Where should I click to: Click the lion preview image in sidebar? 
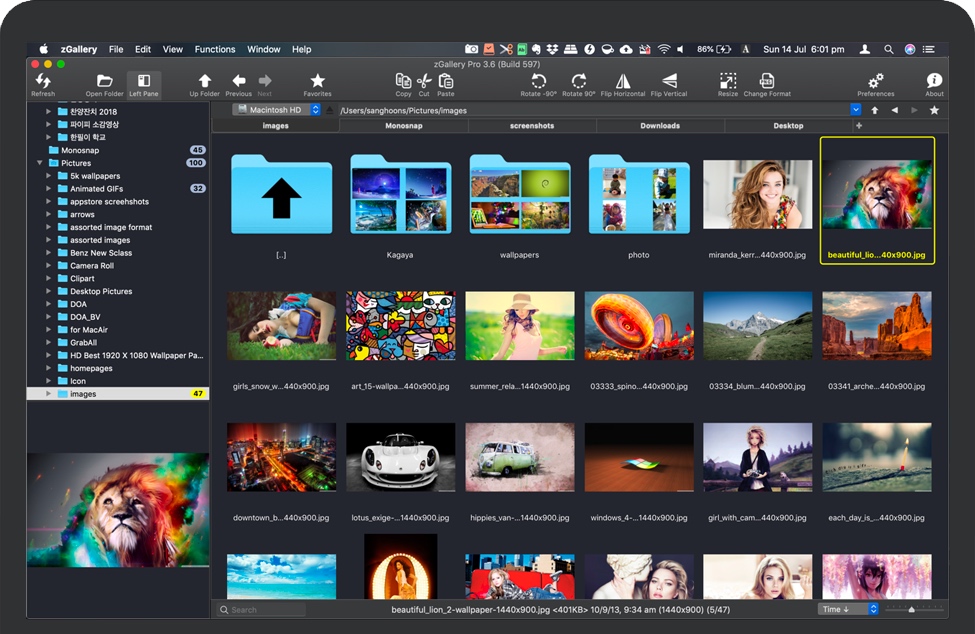click(118, 510)
